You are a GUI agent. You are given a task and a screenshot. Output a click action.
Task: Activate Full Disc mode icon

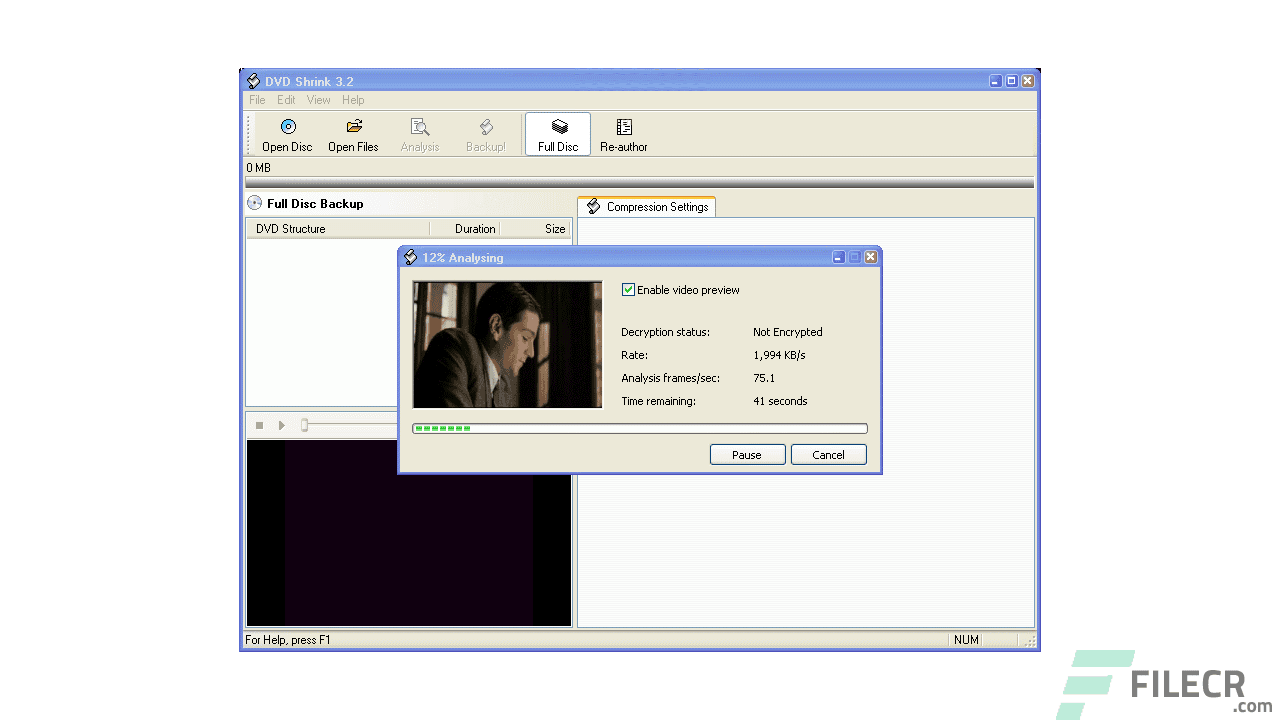coord(557,133)
